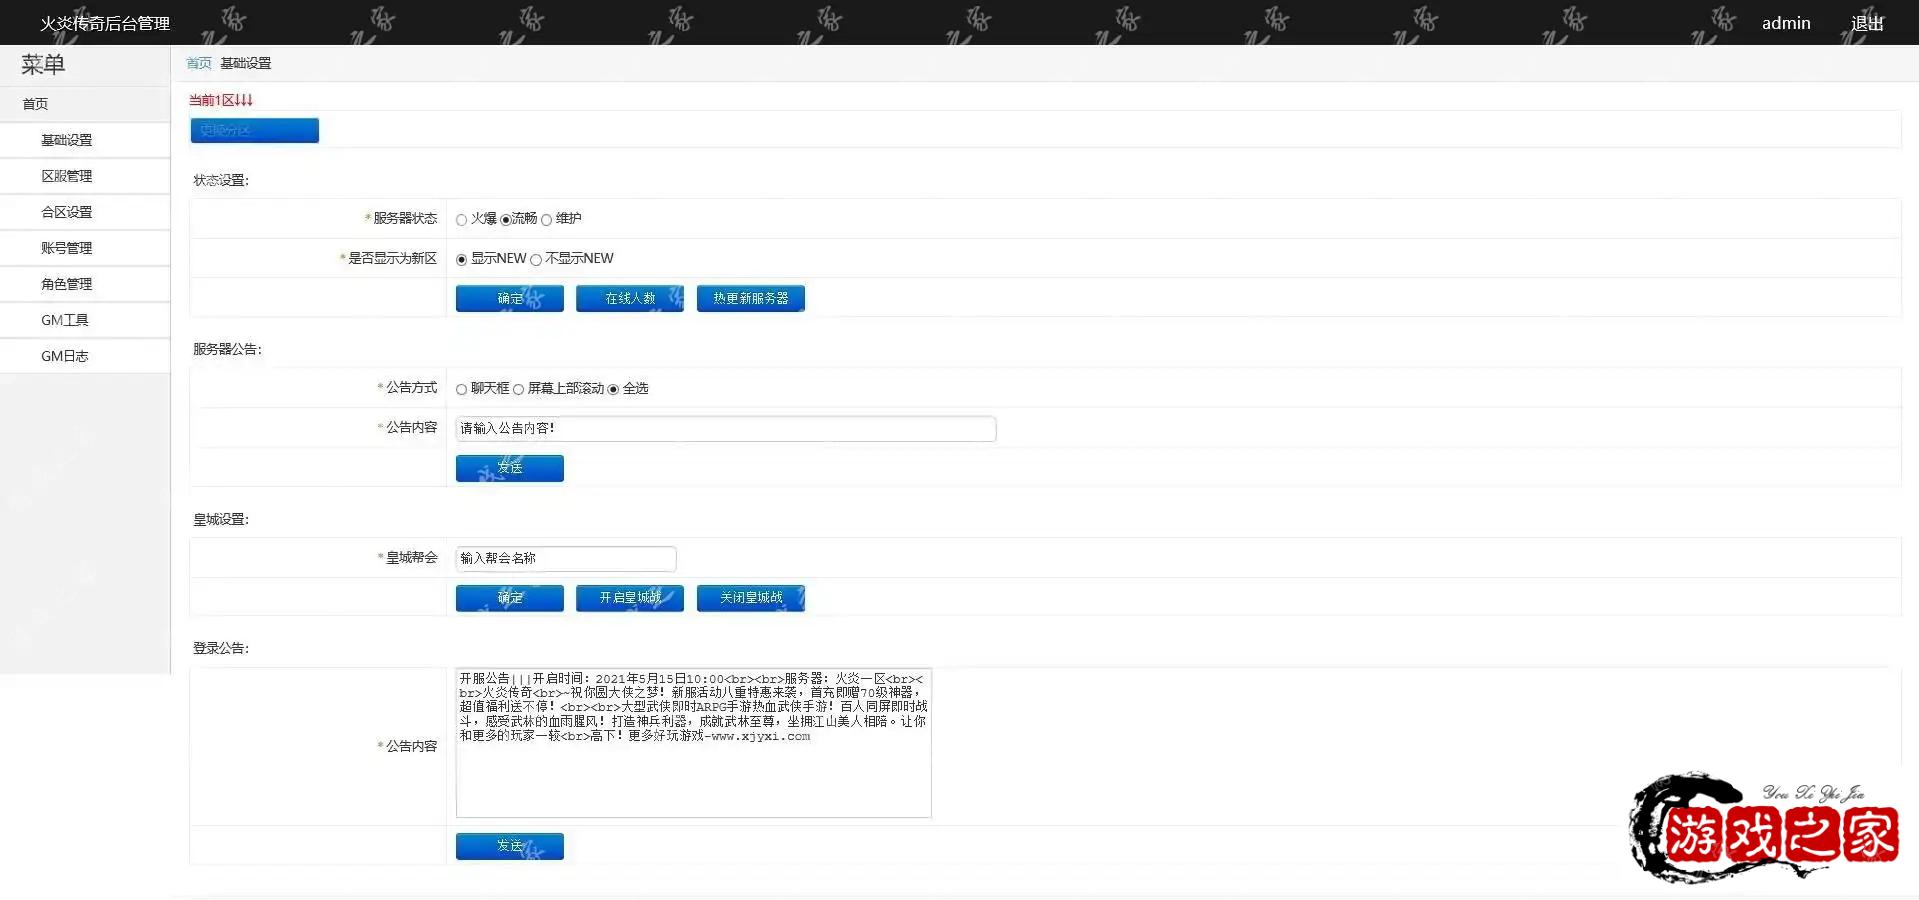The image size is (1919, 900).
Task: Click the 皇城帮会 guild name input field
Action: click(565, 558)
